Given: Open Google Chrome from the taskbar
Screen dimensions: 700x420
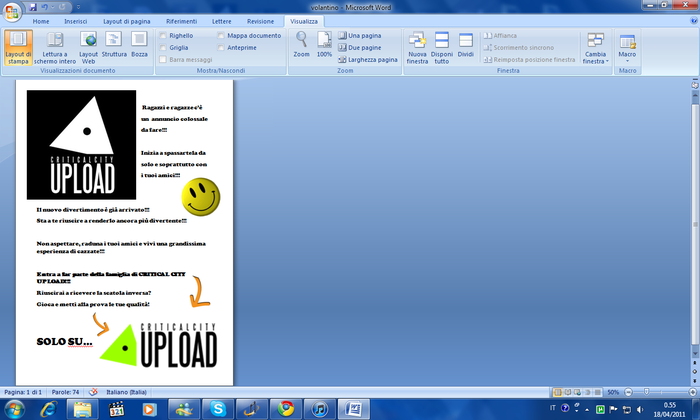Looking at the screenshot, I should [286, 409].
